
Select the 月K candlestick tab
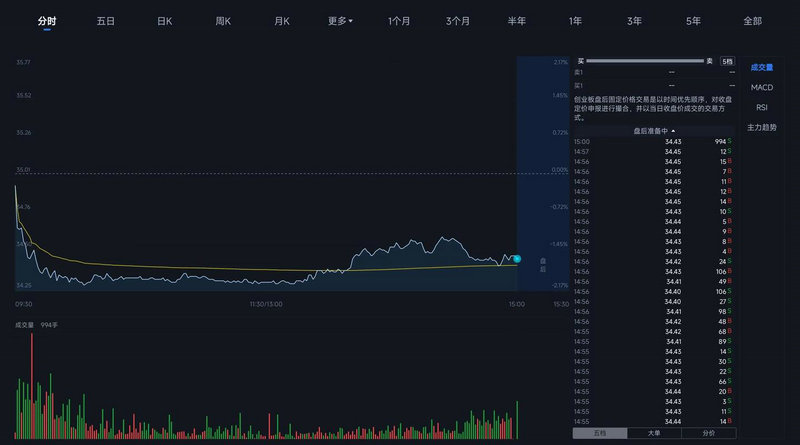click(x=282, y=21)
